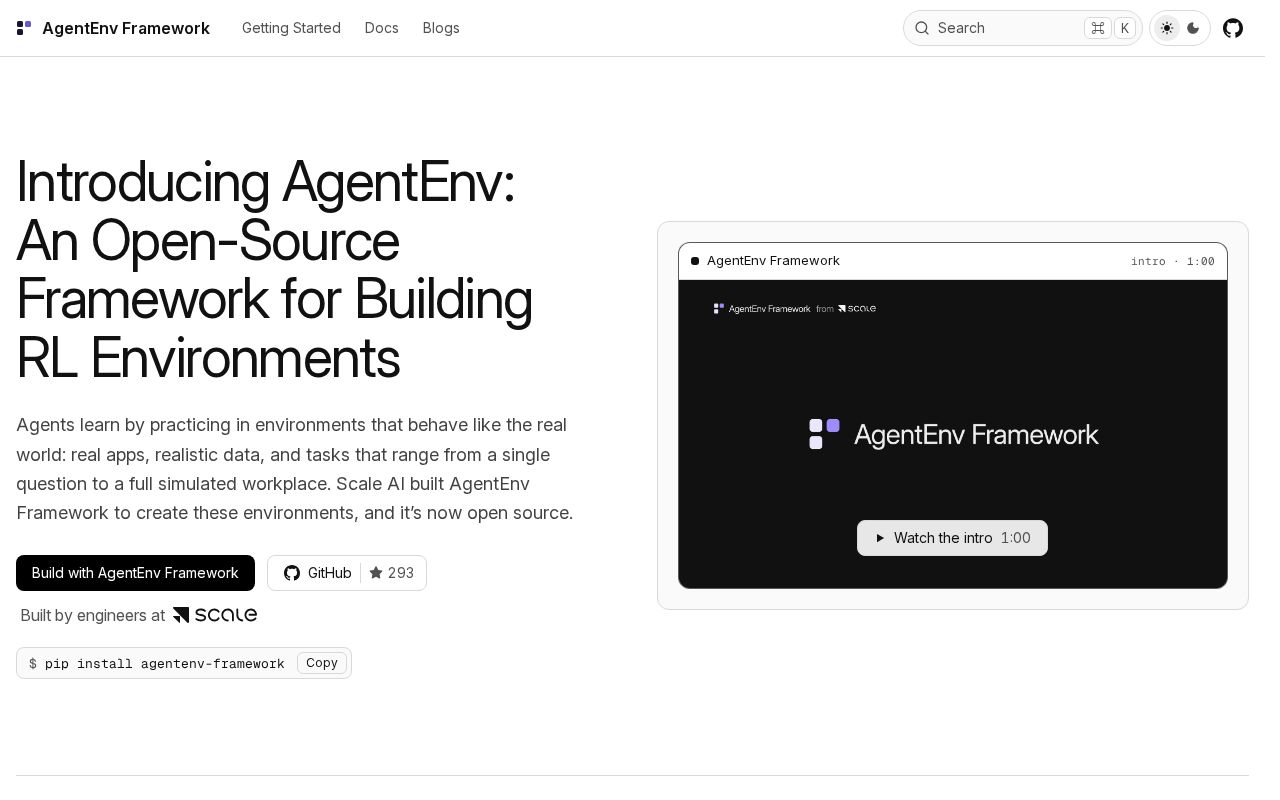Click Build with AgentEnv Framework button

135,573
